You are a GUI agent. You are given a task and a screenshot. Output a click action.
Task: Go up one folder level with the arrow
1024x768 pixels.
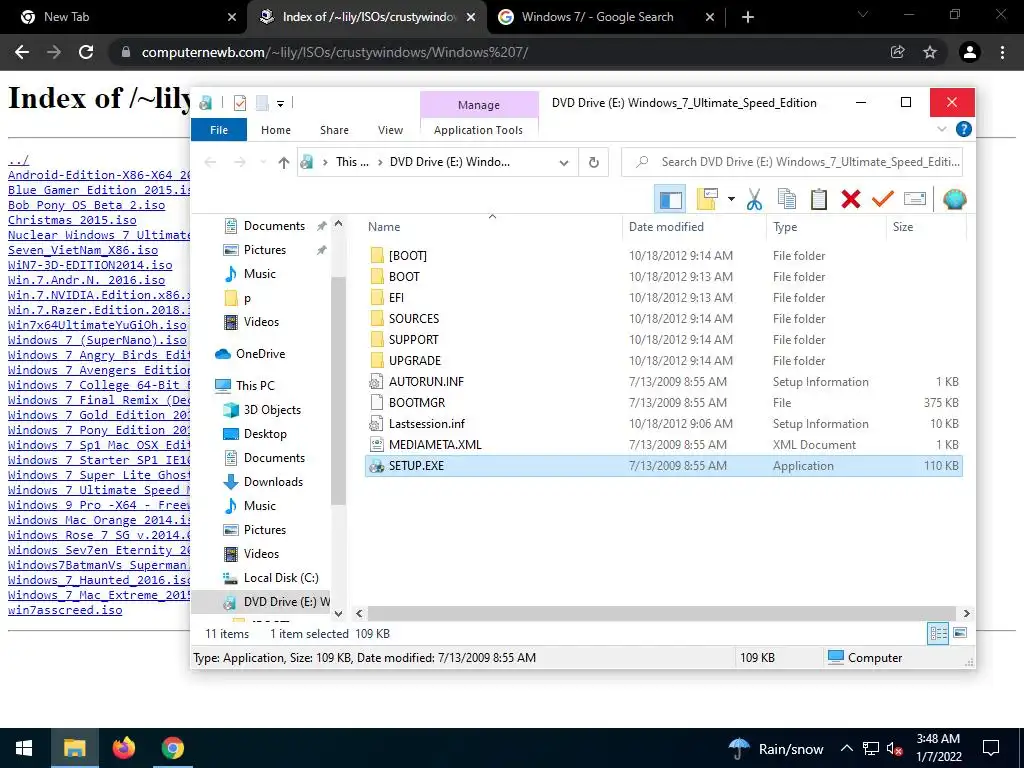point(283,163)
